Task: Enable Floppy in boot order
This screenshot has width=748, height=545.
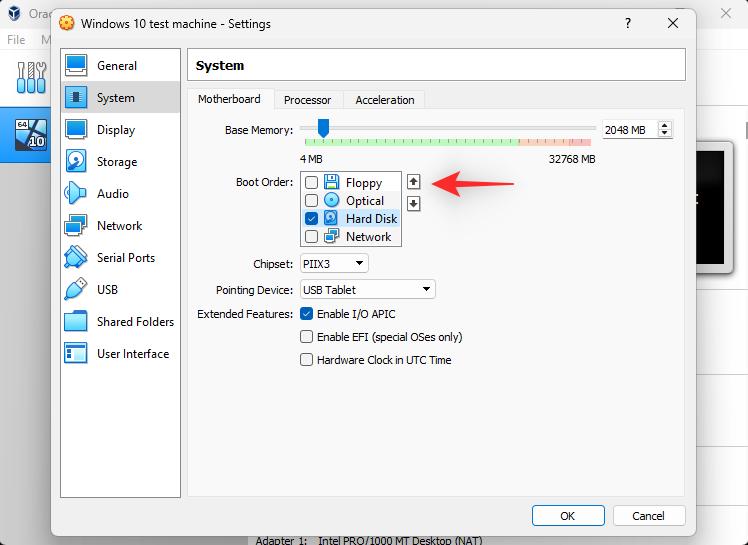Action: [312, 182]
